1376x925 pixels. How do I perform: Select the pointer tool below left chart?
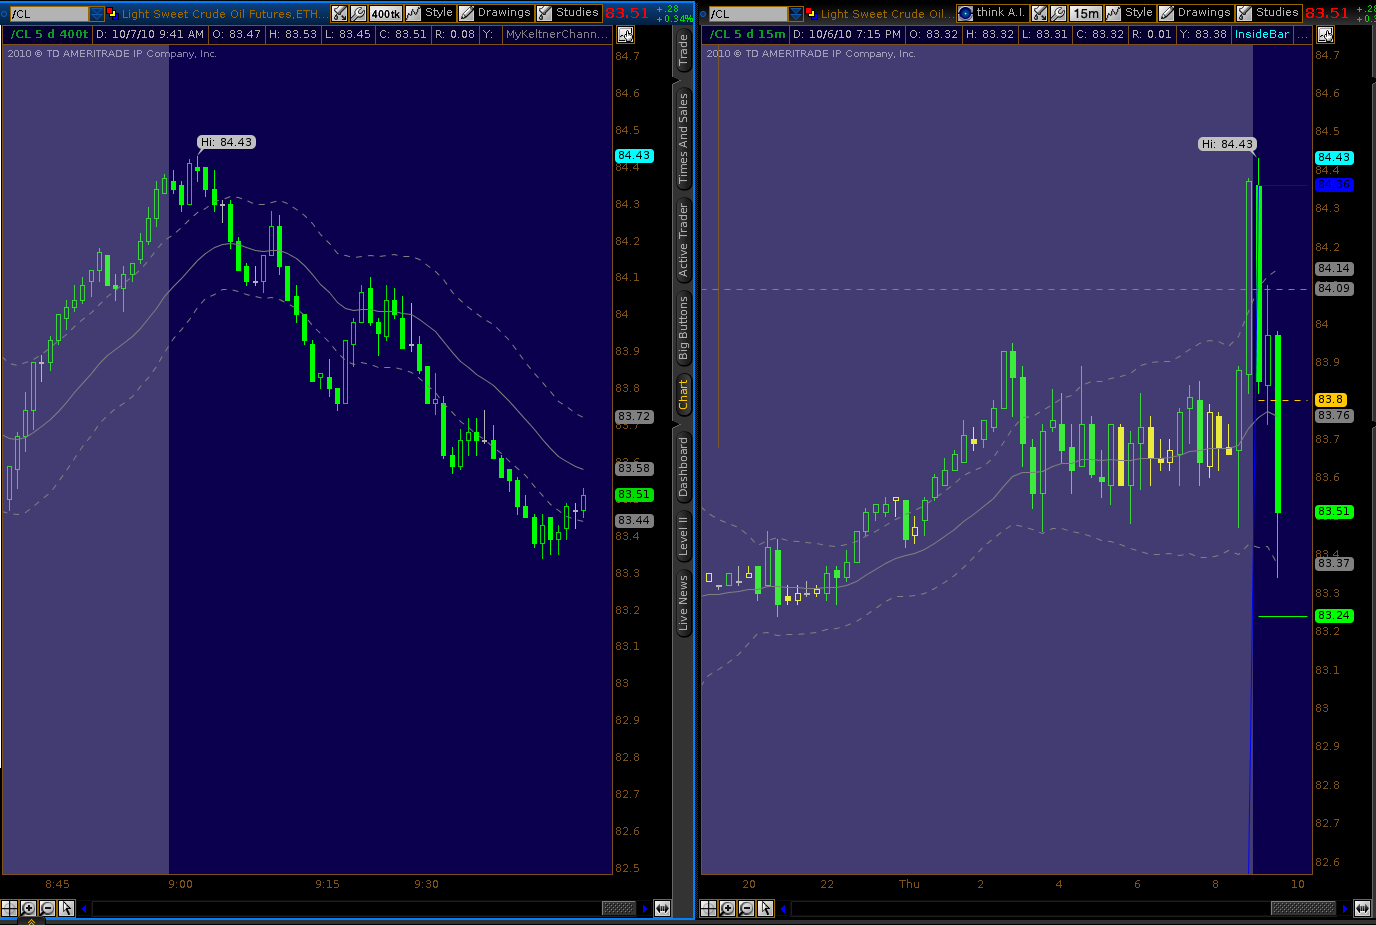(x=66, y=908)
